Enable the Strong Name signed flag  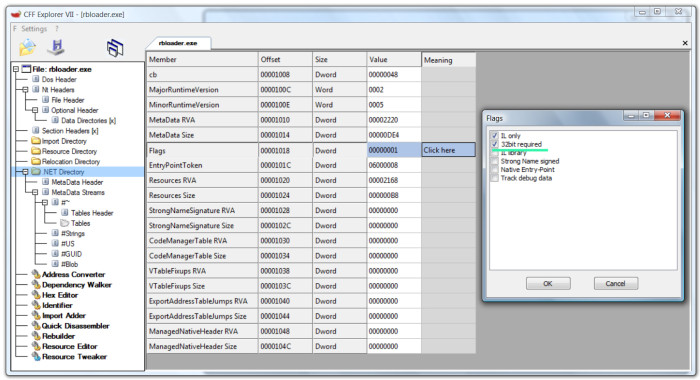494,161
